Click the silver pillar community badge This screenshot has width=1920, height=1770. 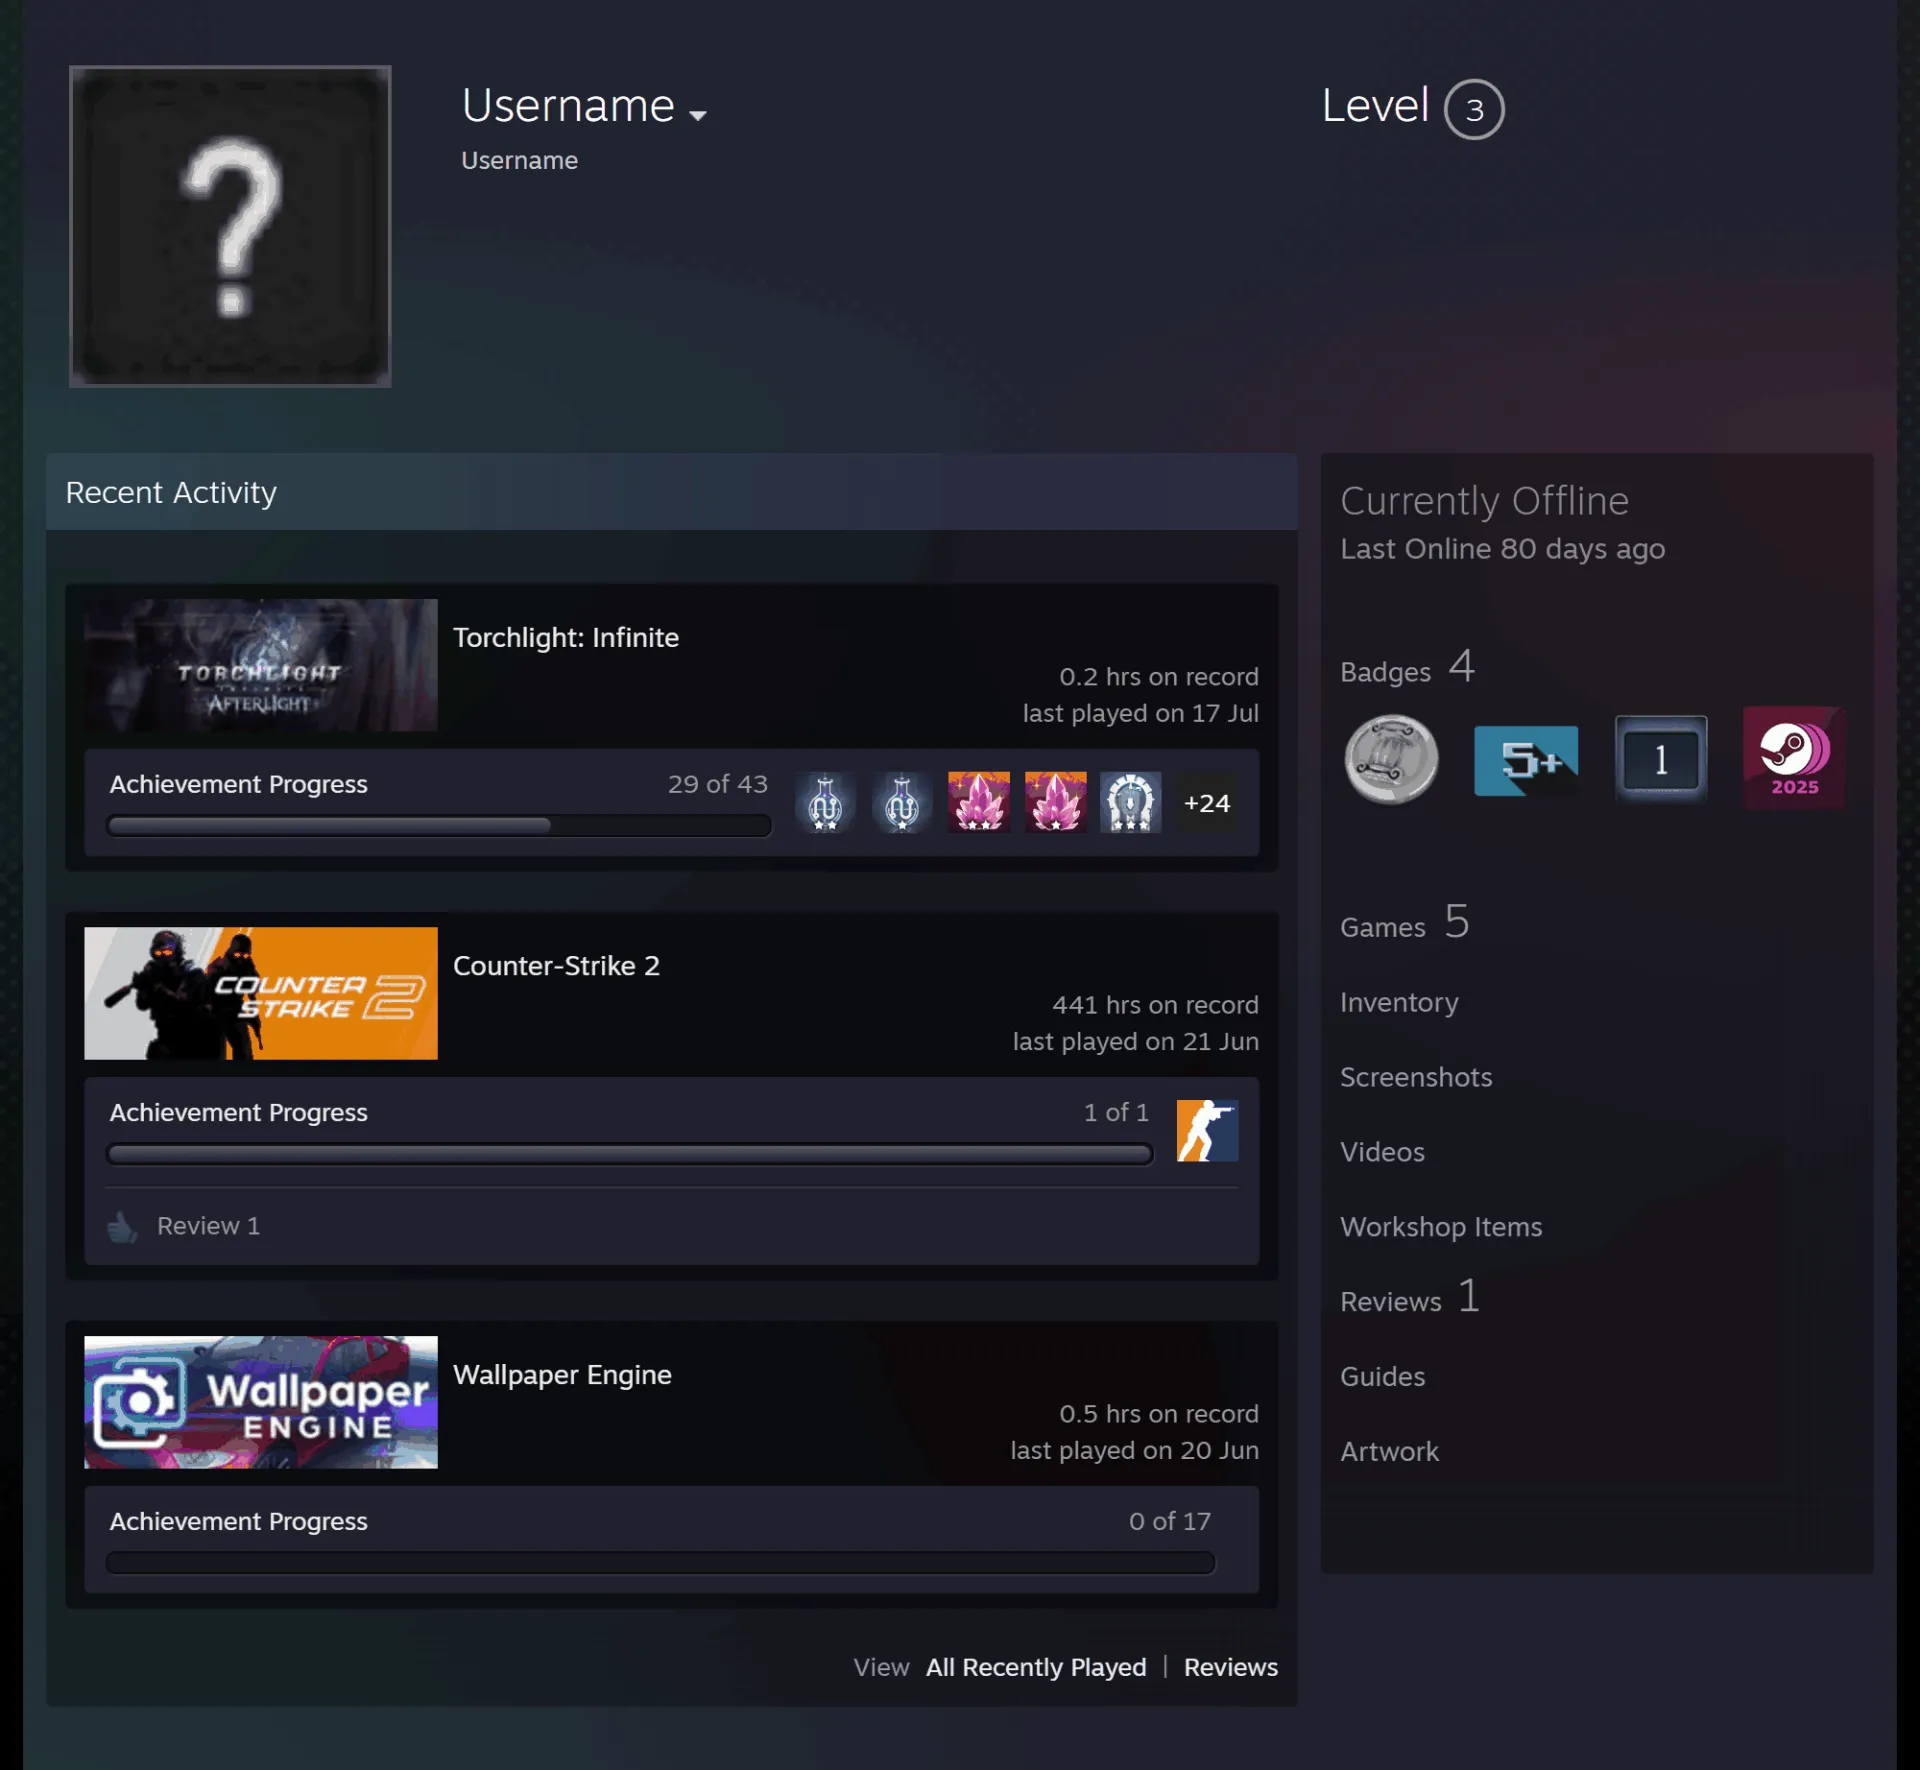(x=1391, y=758)
